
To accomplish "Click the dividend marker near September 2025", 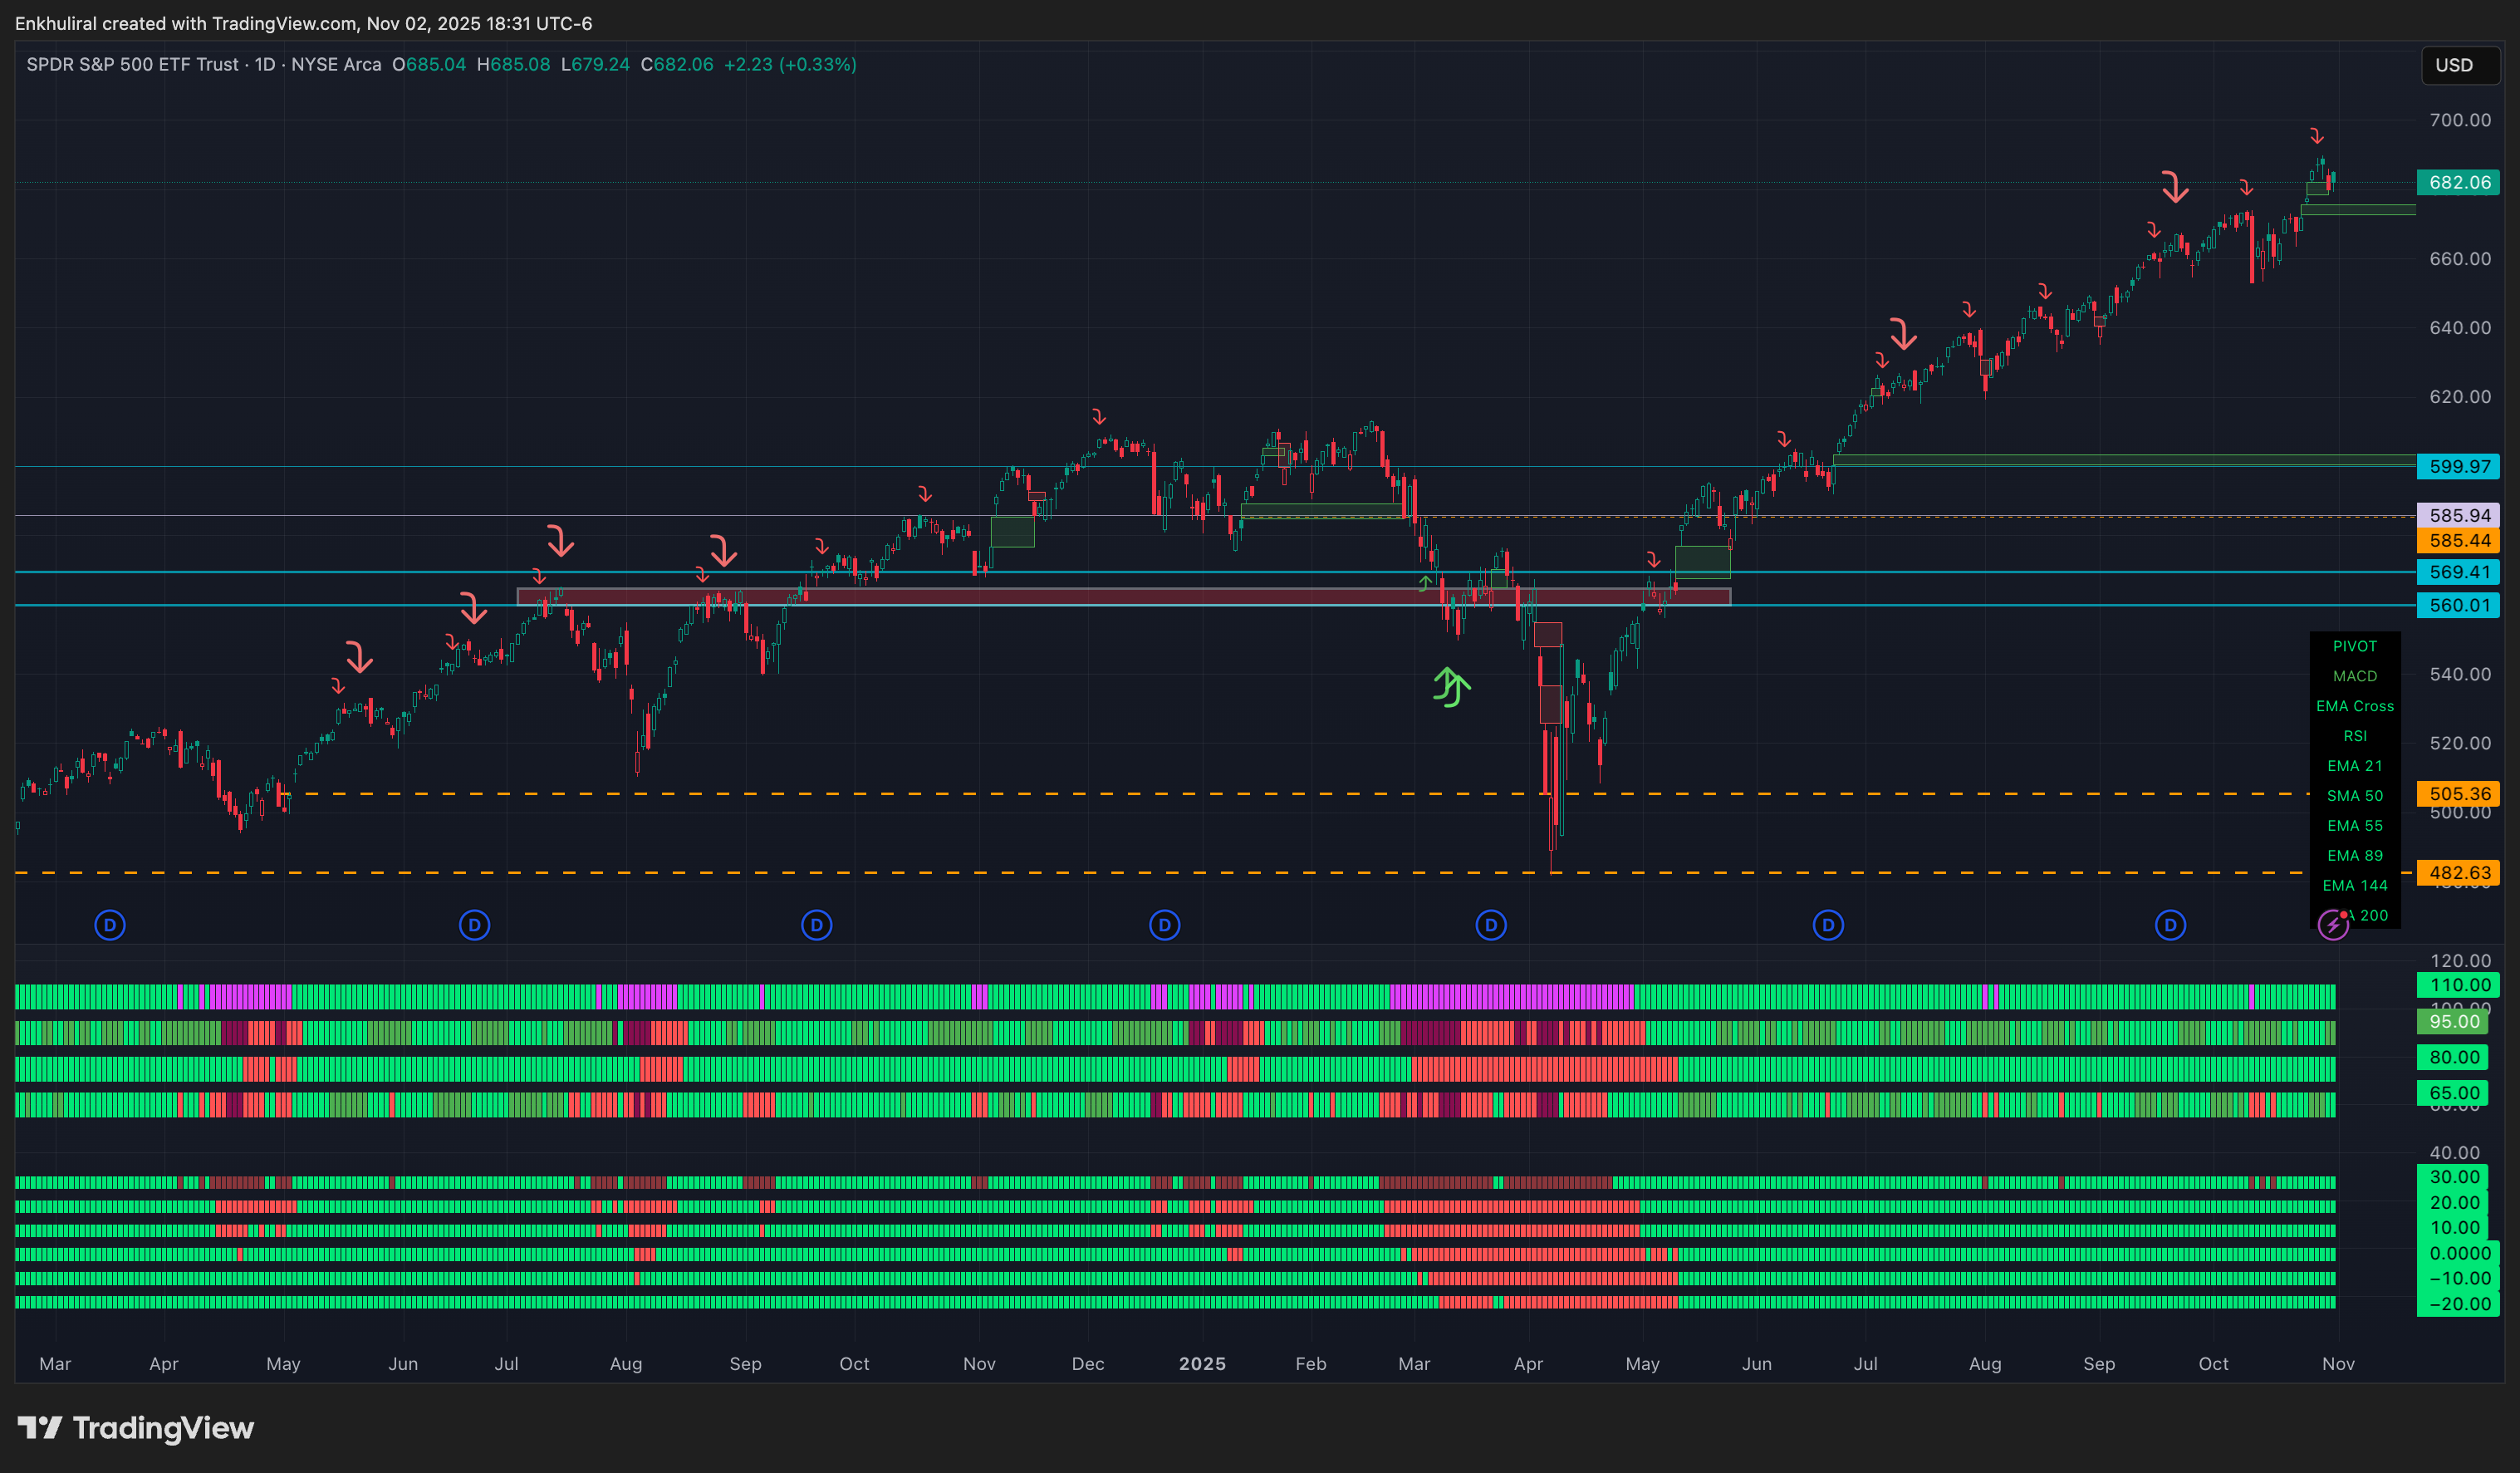I will (x=2169, y=925).
